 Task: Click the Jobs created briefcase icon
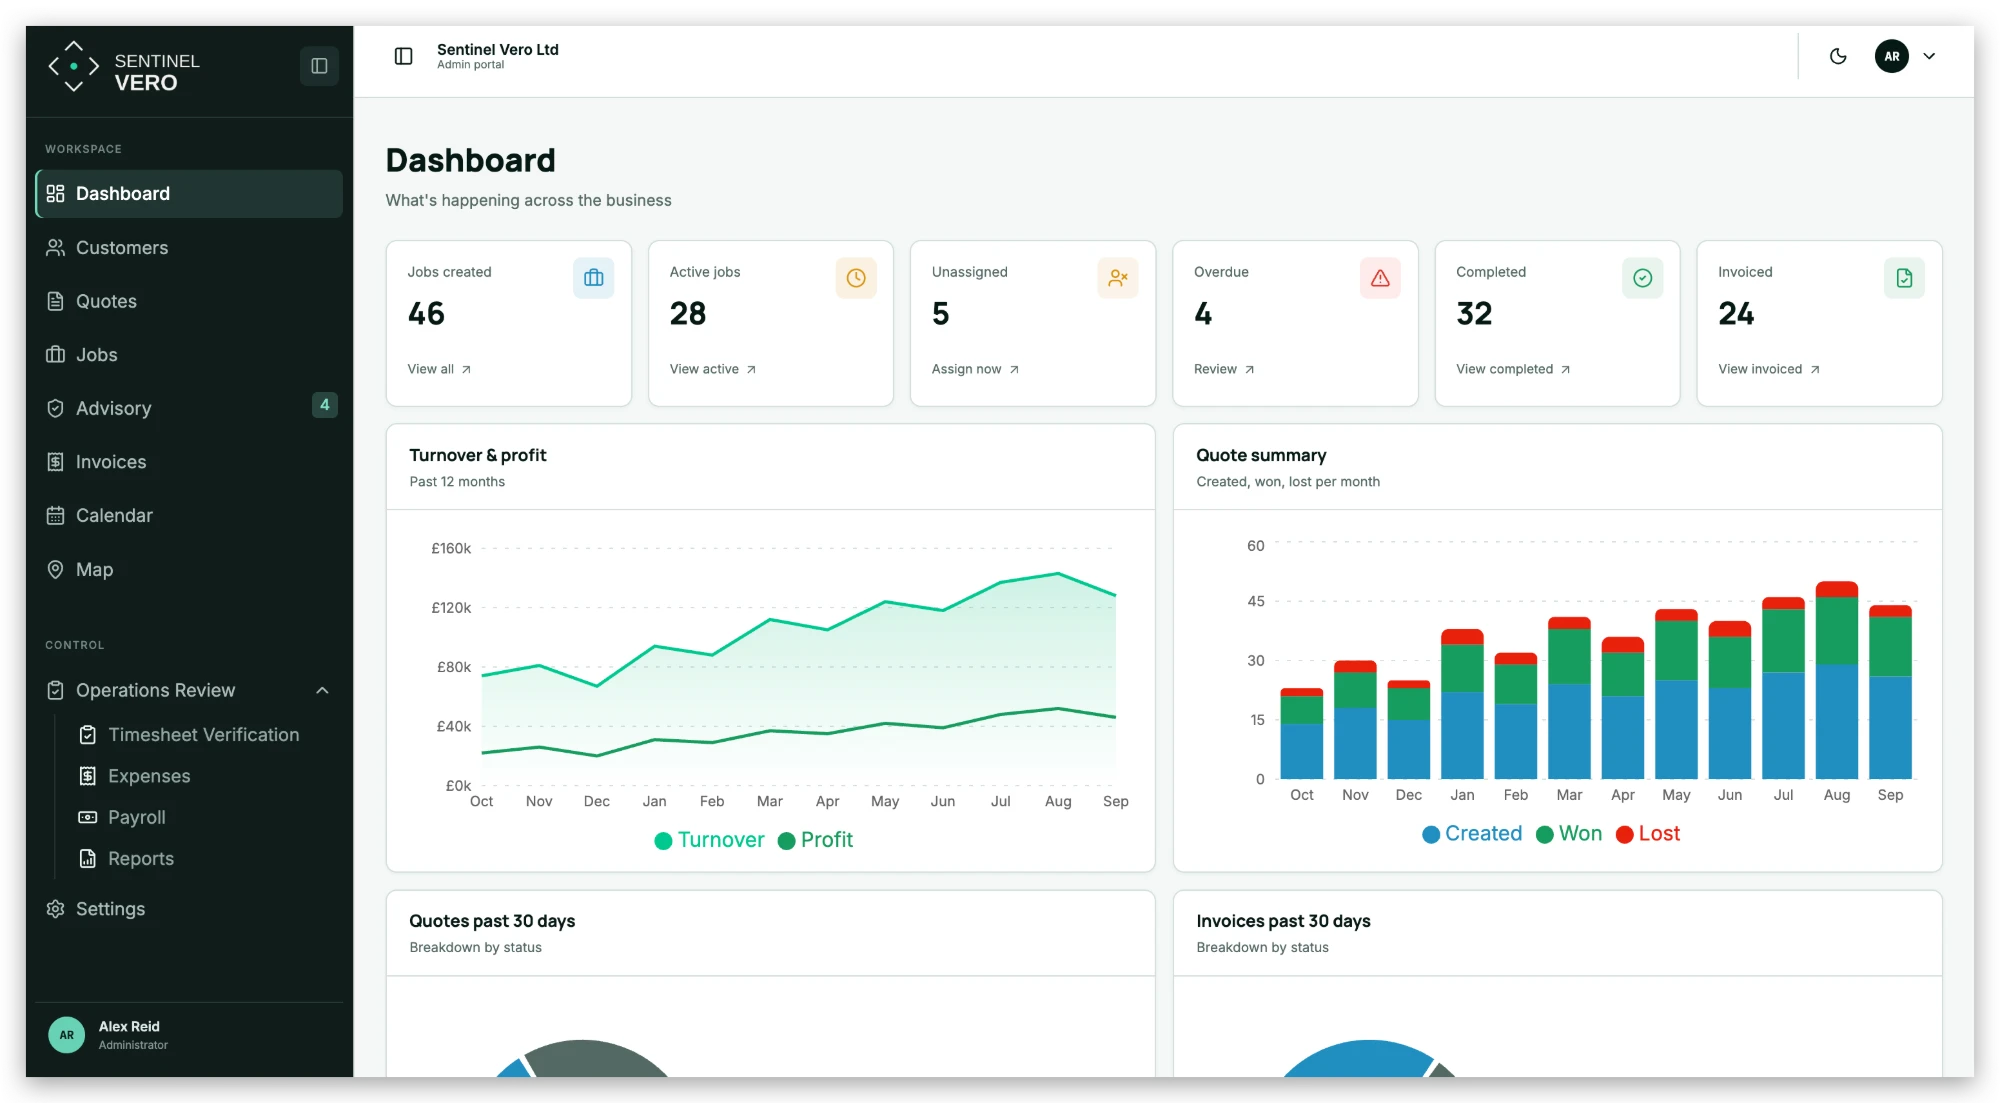point(593,278)
